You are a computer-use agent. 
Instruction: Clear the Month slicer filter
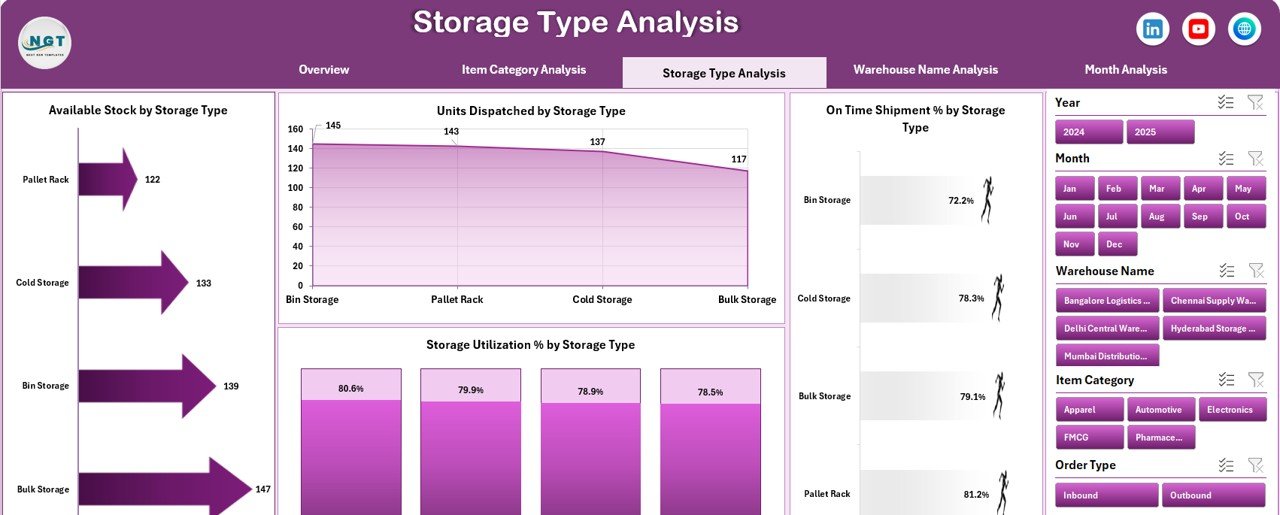[x=1256, y=158]
